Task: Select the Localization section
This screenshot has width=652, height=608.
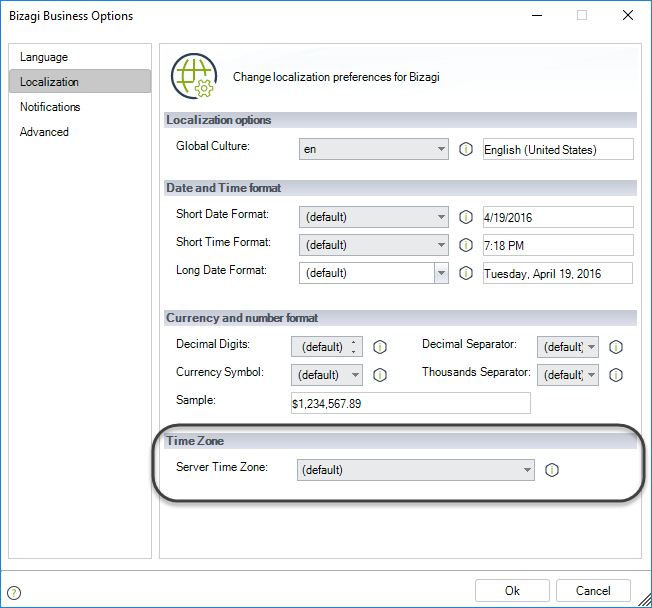Action: pyautogui.click(x=80, y=82)
